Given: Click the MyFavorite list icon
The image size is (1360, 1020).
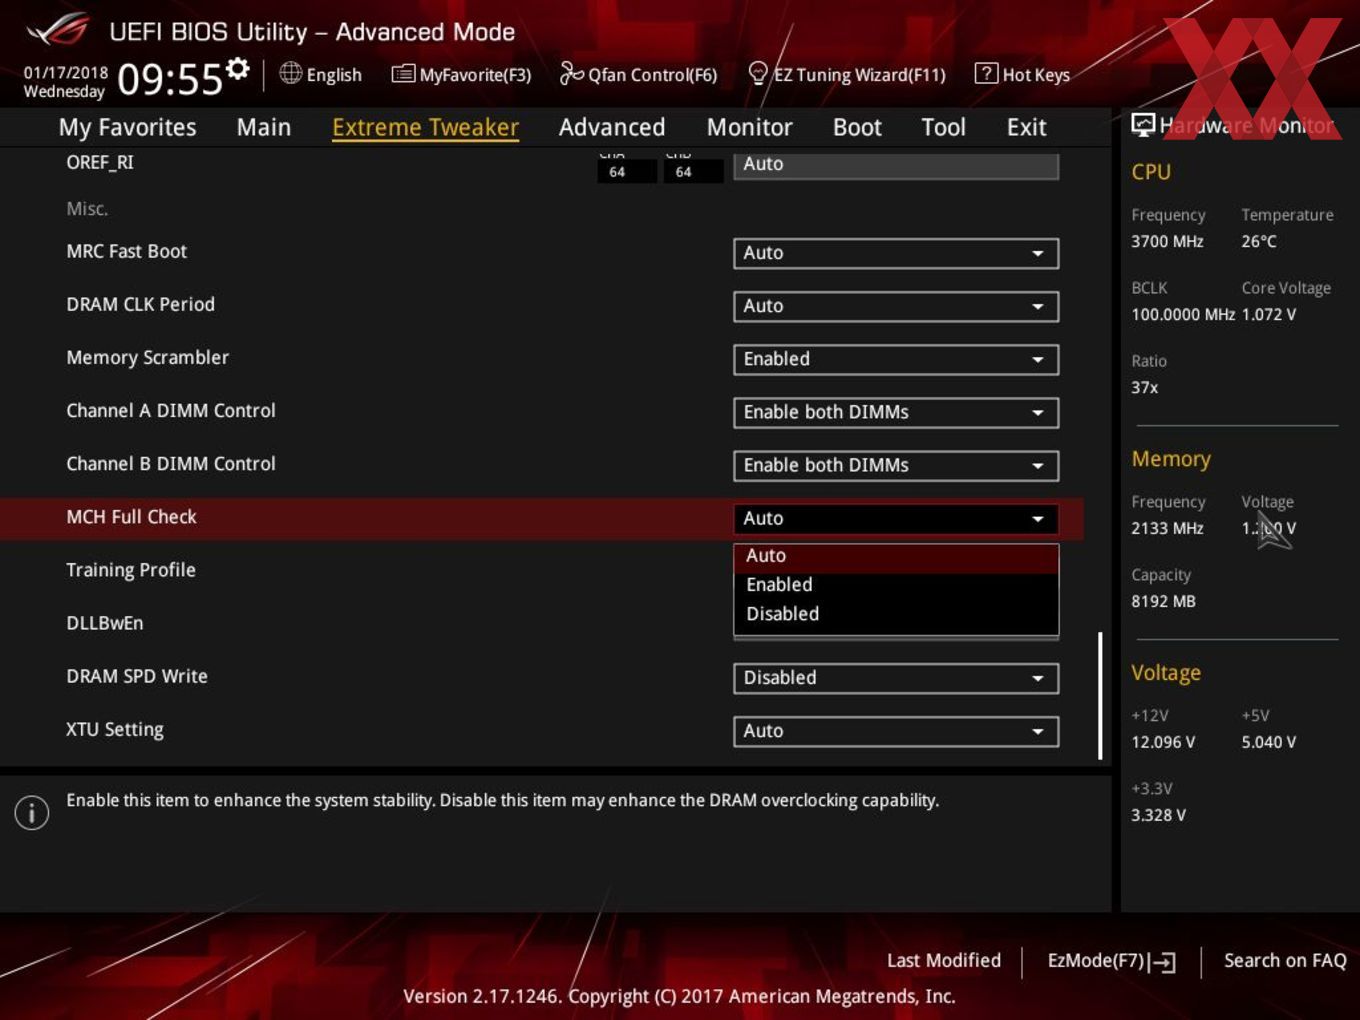Looking at the screenshot, I should click(x=403, y=74).
